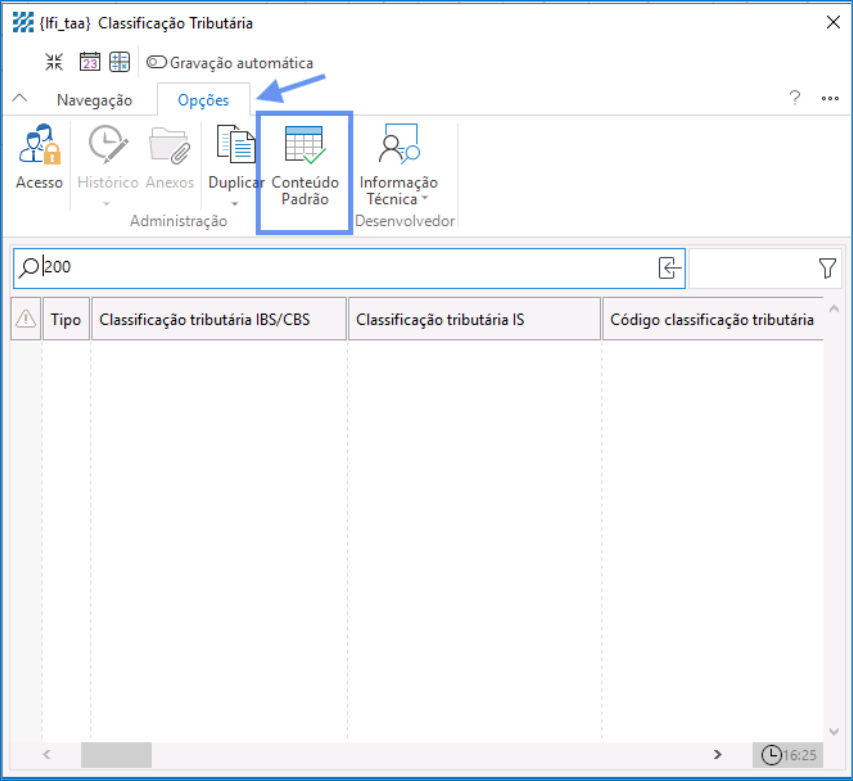This screenshot has width=853, height=781.
Task: Open the Informação Técnica dropdown
Action: pyautogui.click(x=398, y=190)
